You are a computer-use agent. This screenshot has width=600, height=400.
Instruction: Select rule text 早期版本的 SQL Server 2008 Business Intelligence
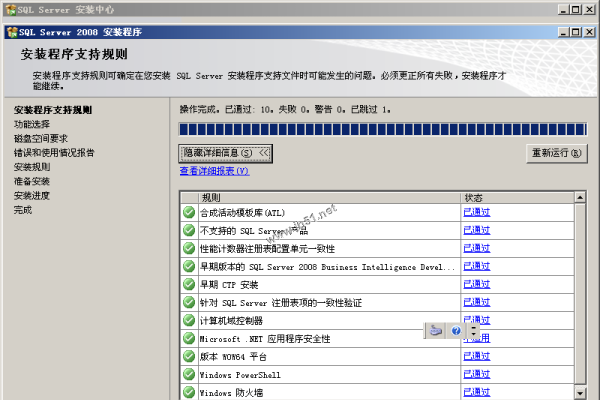[328, 266]
